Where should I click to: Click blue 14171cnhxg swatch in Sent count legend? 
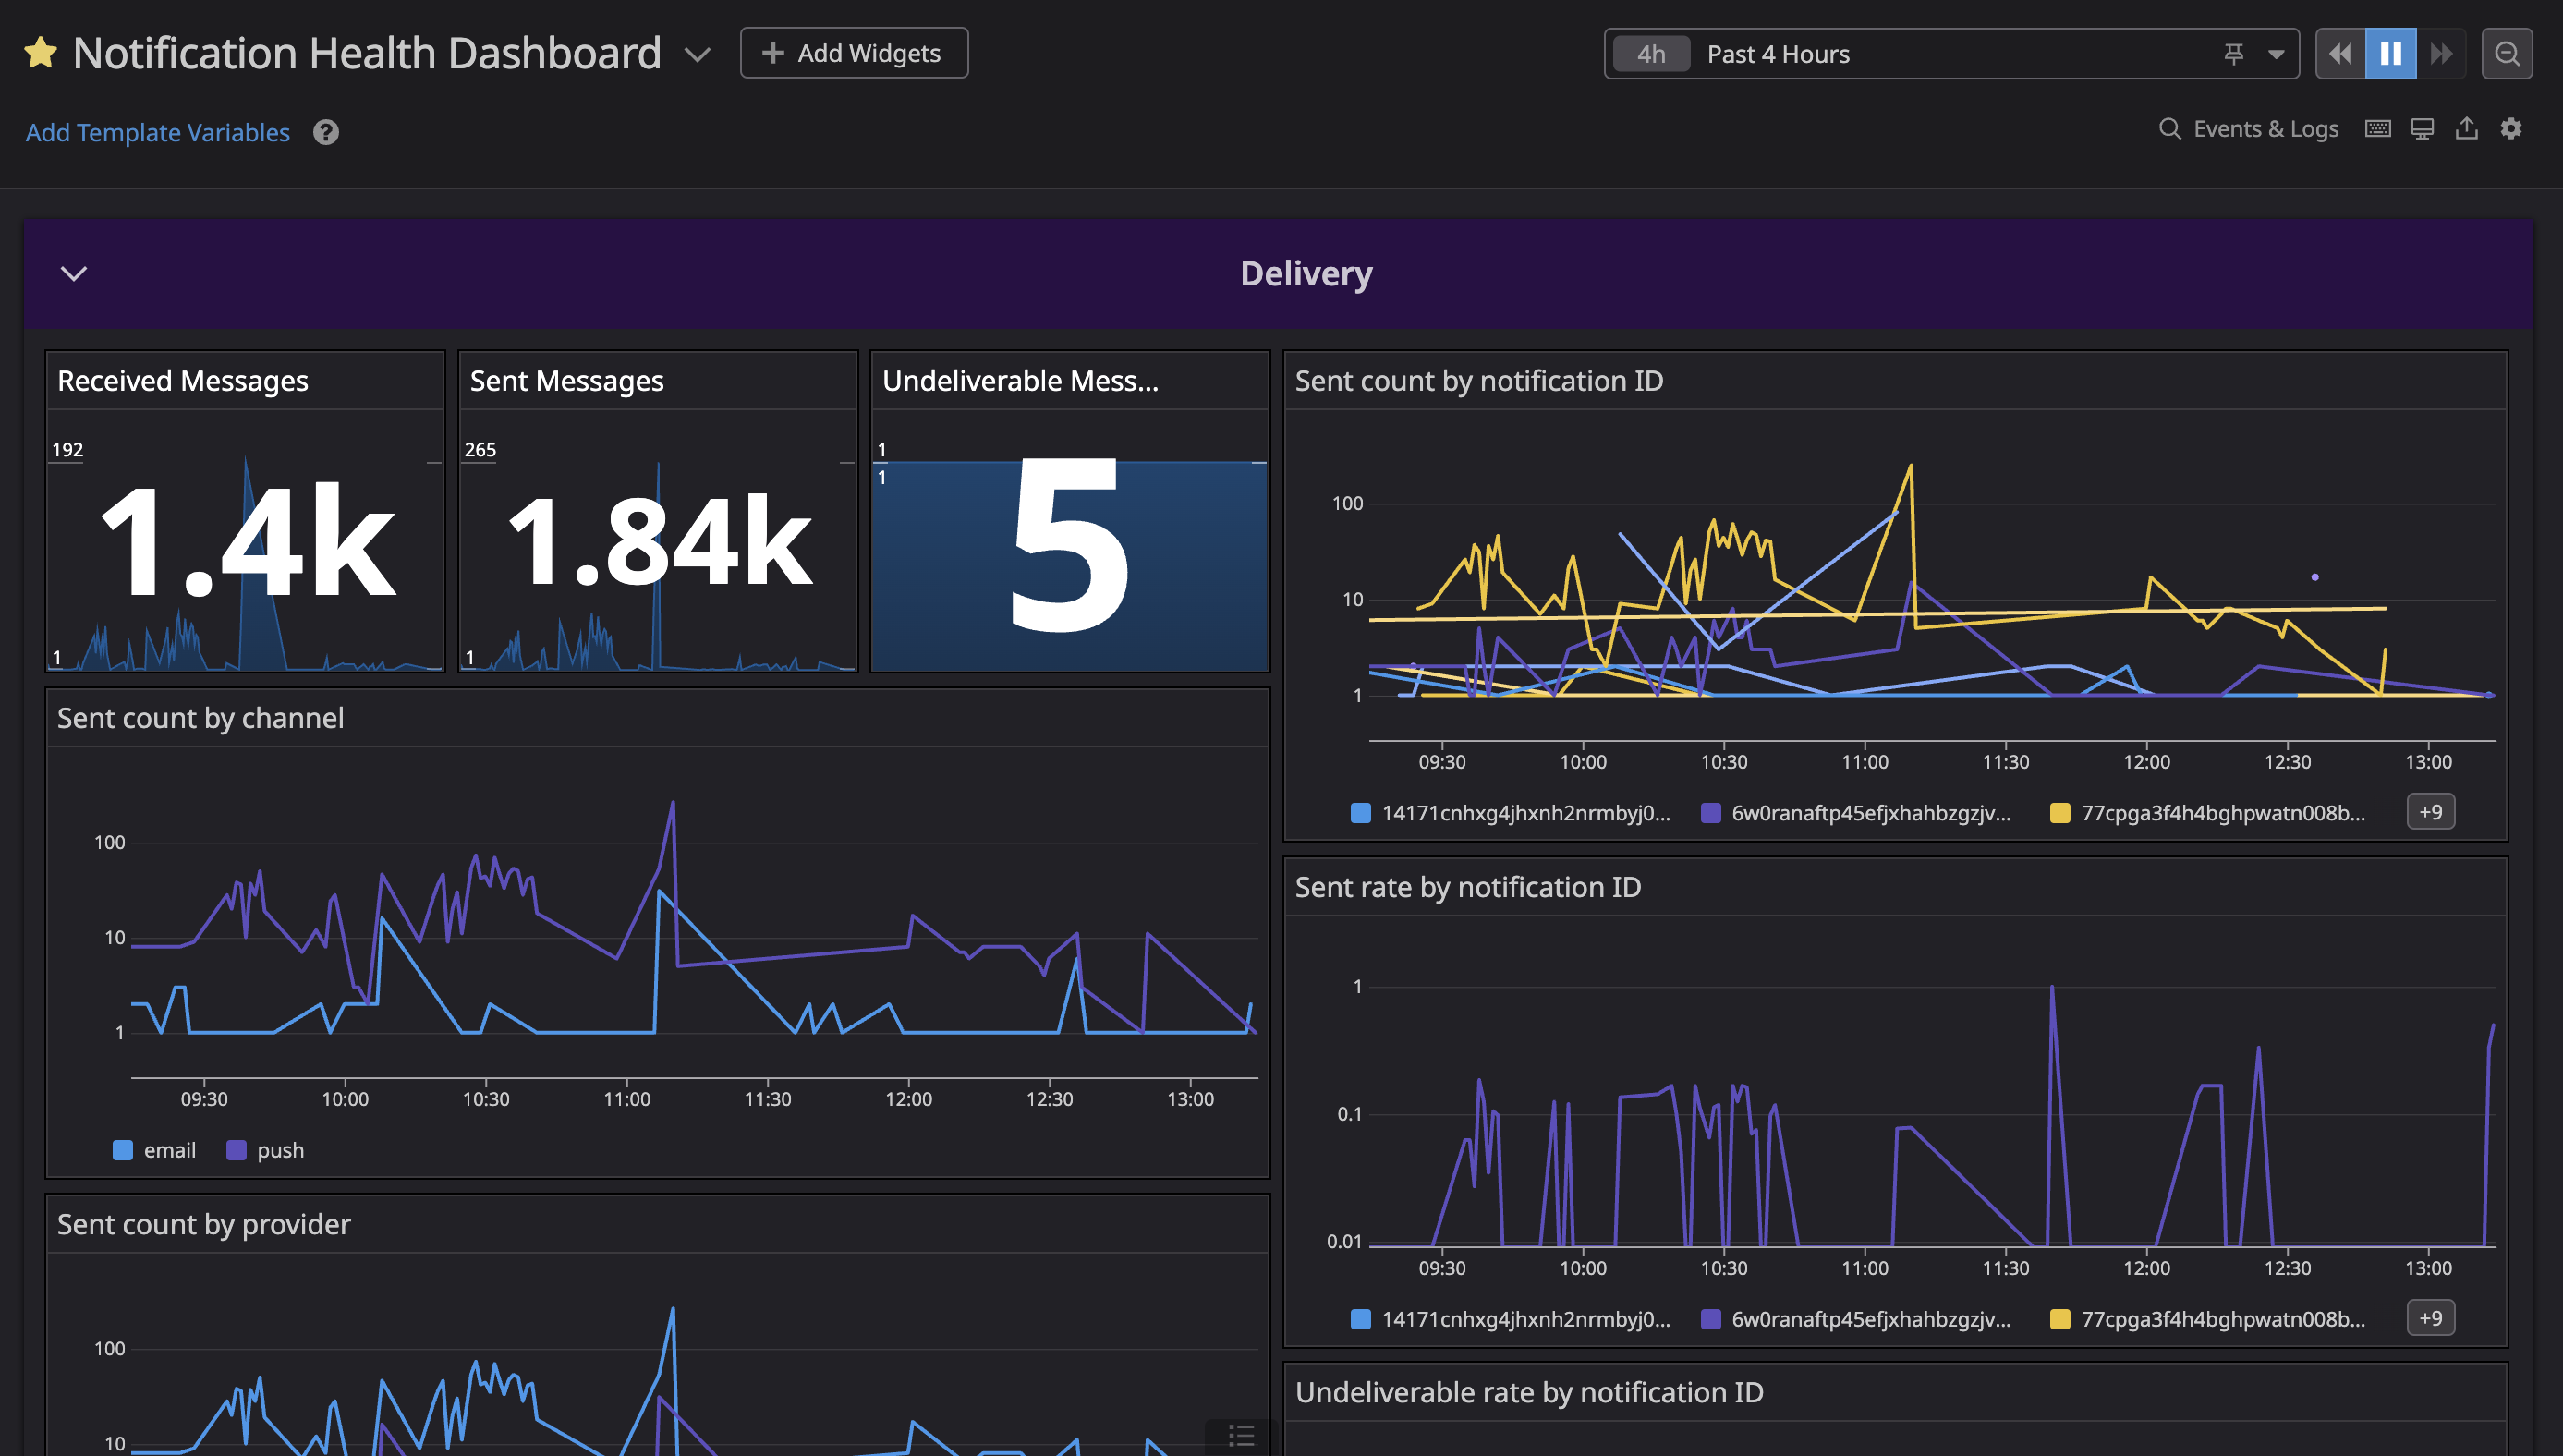pyautogui.click(x=1360, y=813)
